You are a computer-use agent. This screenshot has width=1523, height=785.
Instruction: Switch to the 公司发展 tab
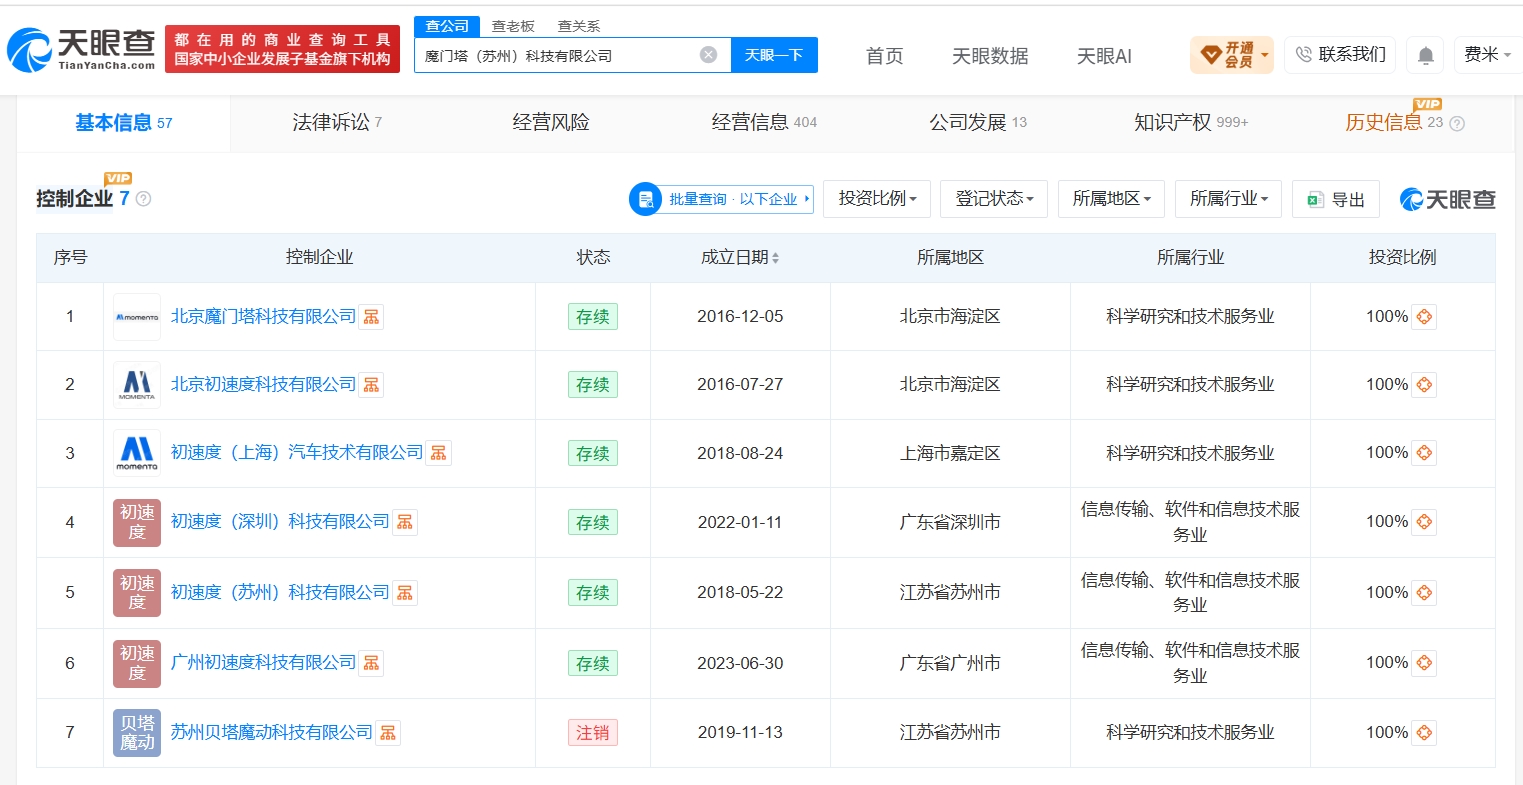pos(978,123)
